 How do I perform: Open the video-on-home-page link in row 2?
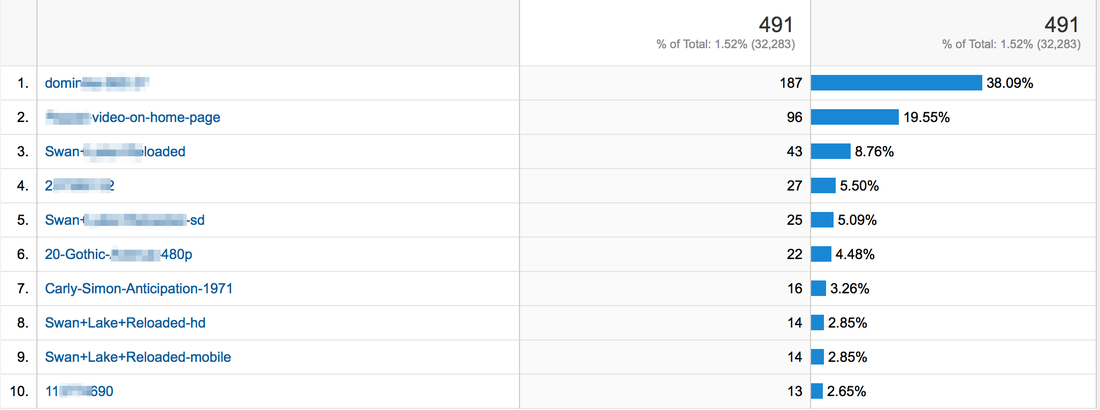click(x=133, y=117)
